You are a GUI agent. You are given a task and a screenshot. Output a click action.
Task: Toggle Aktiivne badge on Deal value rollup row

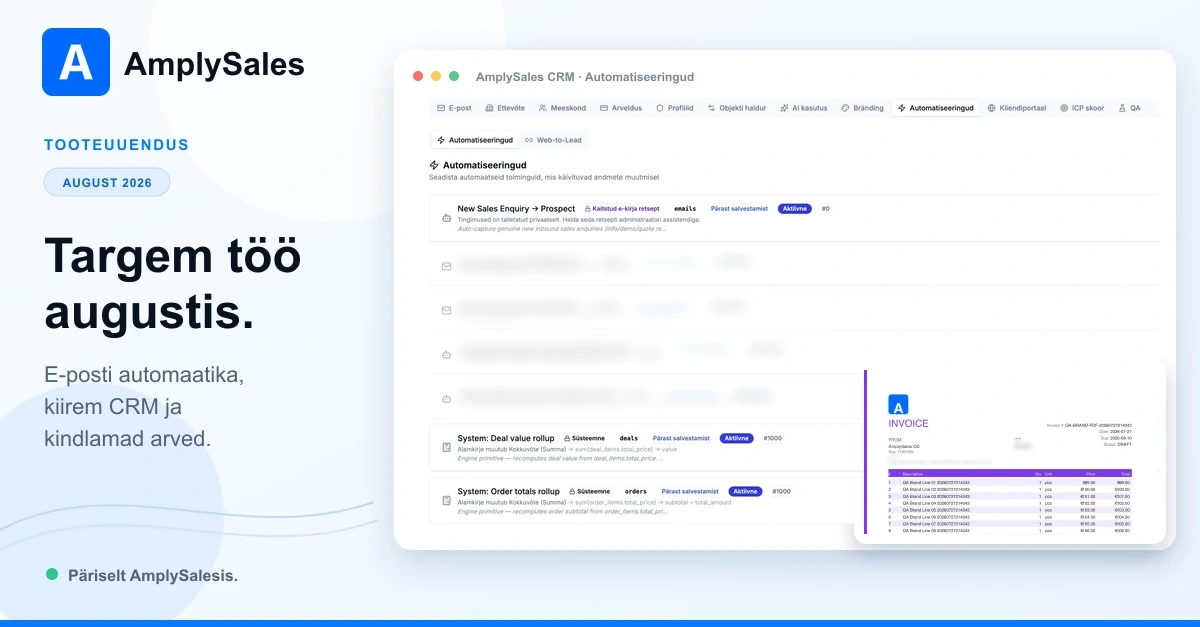pyautogui.click(x=737, y=438)
